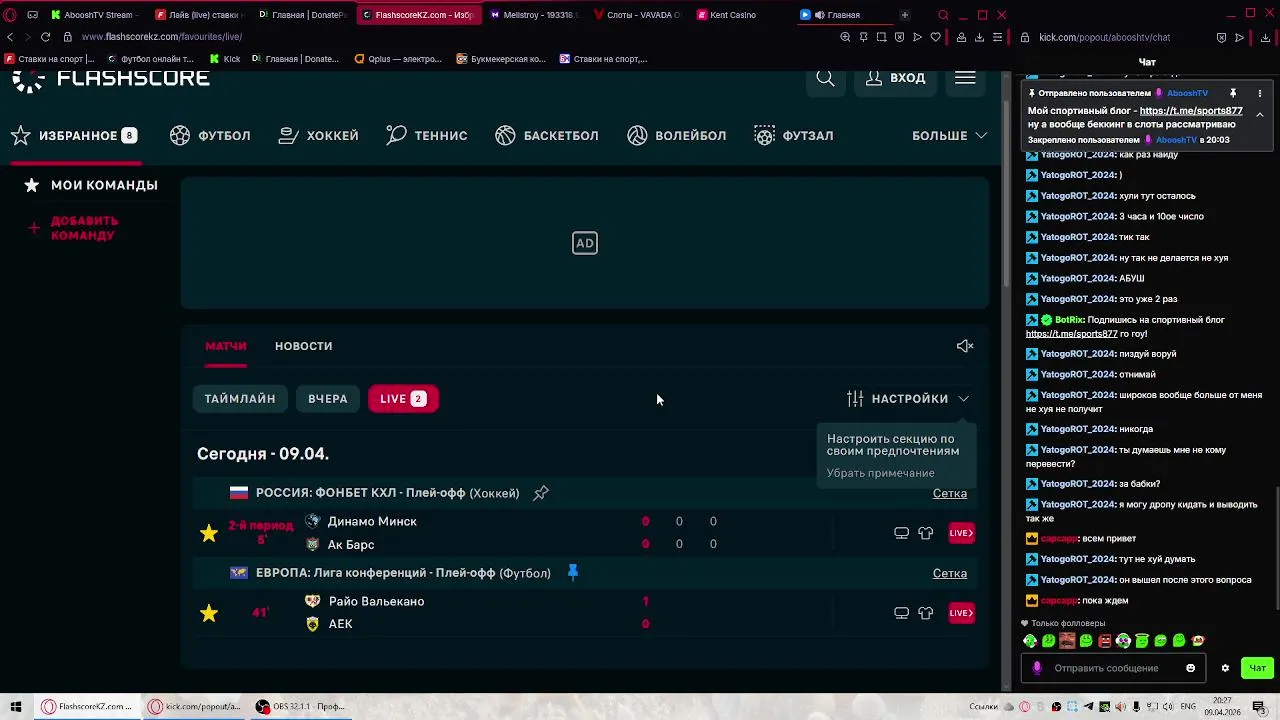The image size is (1280, 720).
Task: Open the ХОККЕЙ sport section
Action: coord(318,135)
